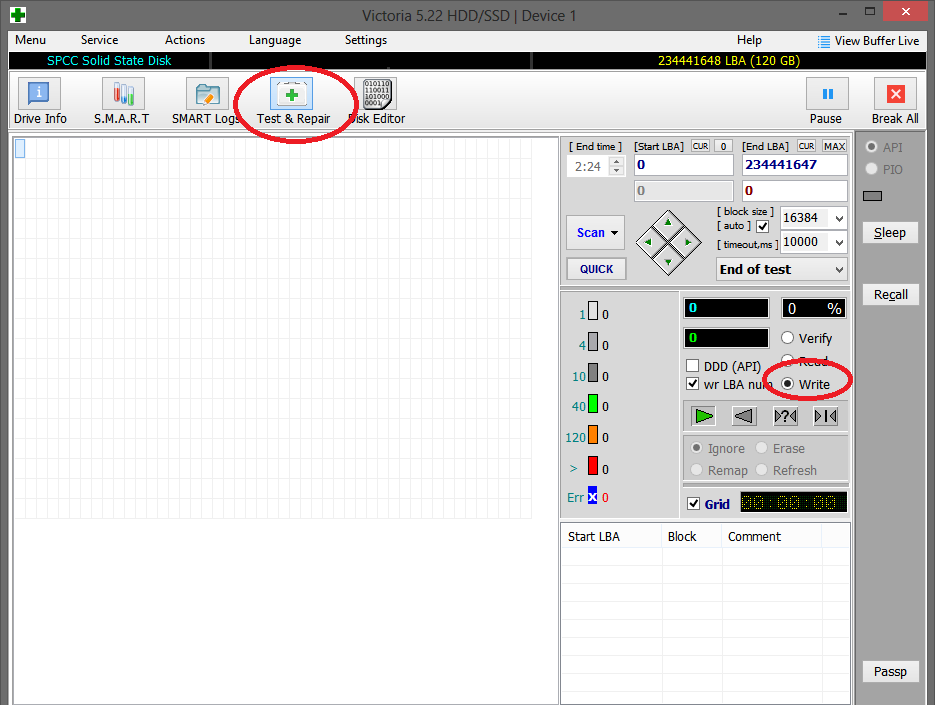Click the small gray indicator below PIO

[x=872, y=196]
